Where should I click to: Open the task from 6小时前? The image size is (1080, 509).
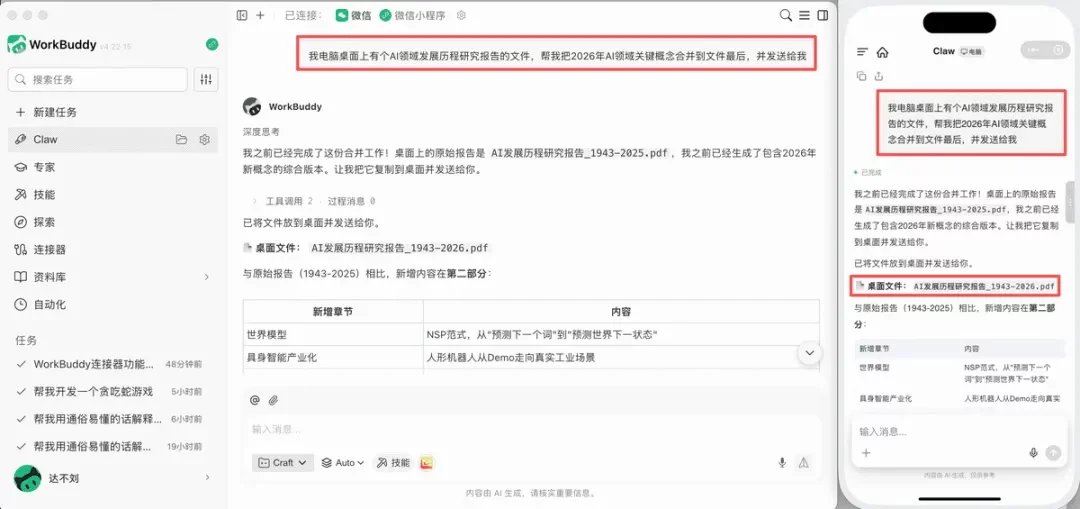(x=113, y=419)
